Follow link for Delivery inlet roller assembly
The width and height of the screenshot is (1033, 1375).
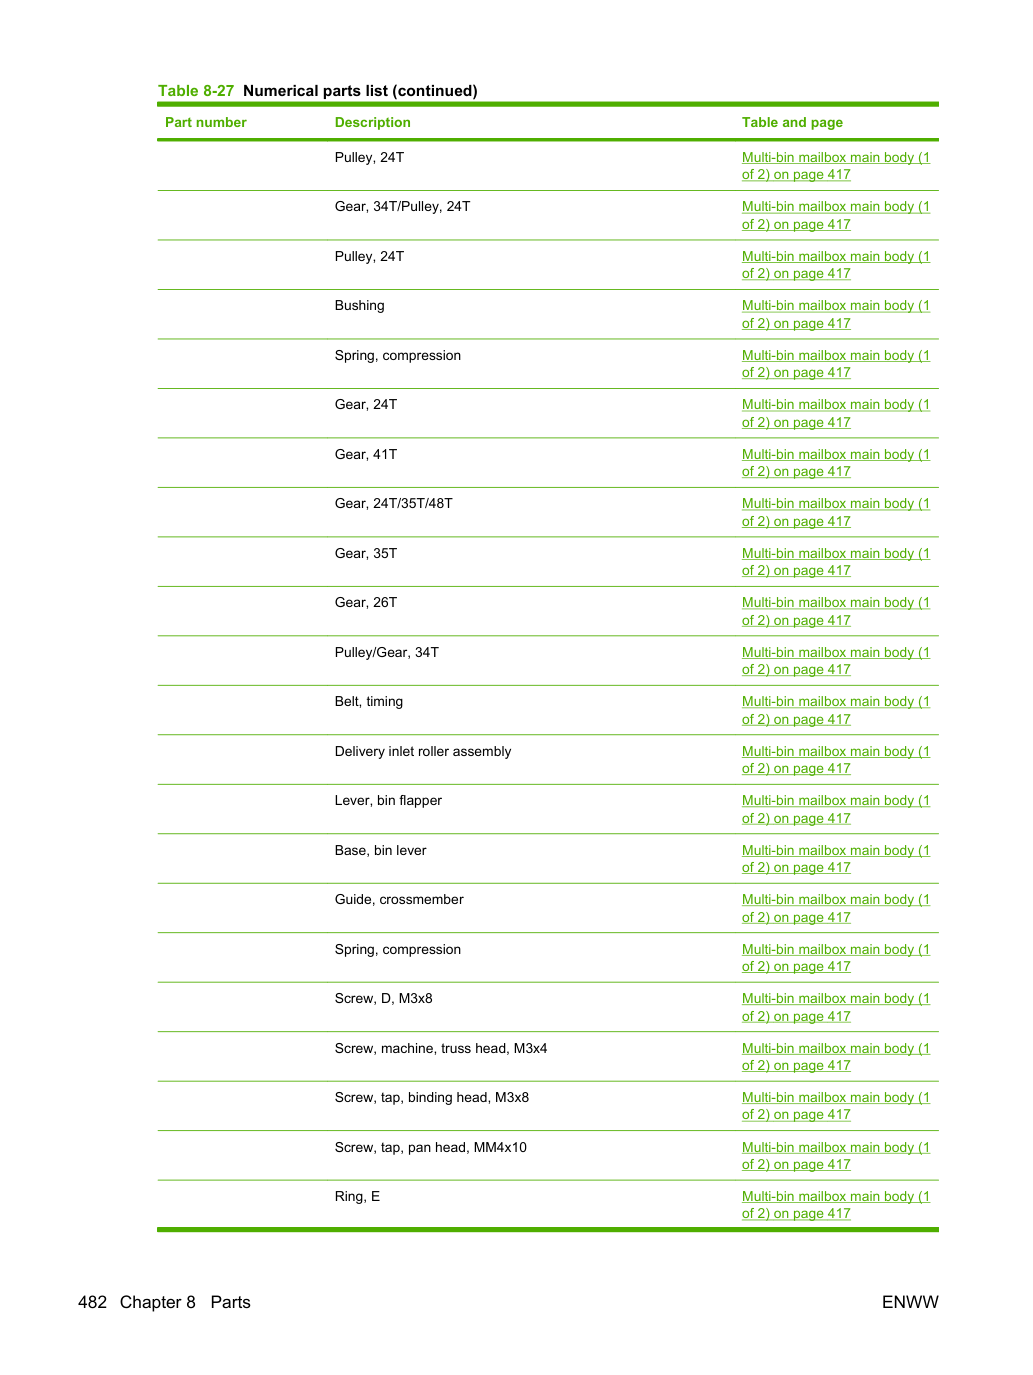[835, 760]
